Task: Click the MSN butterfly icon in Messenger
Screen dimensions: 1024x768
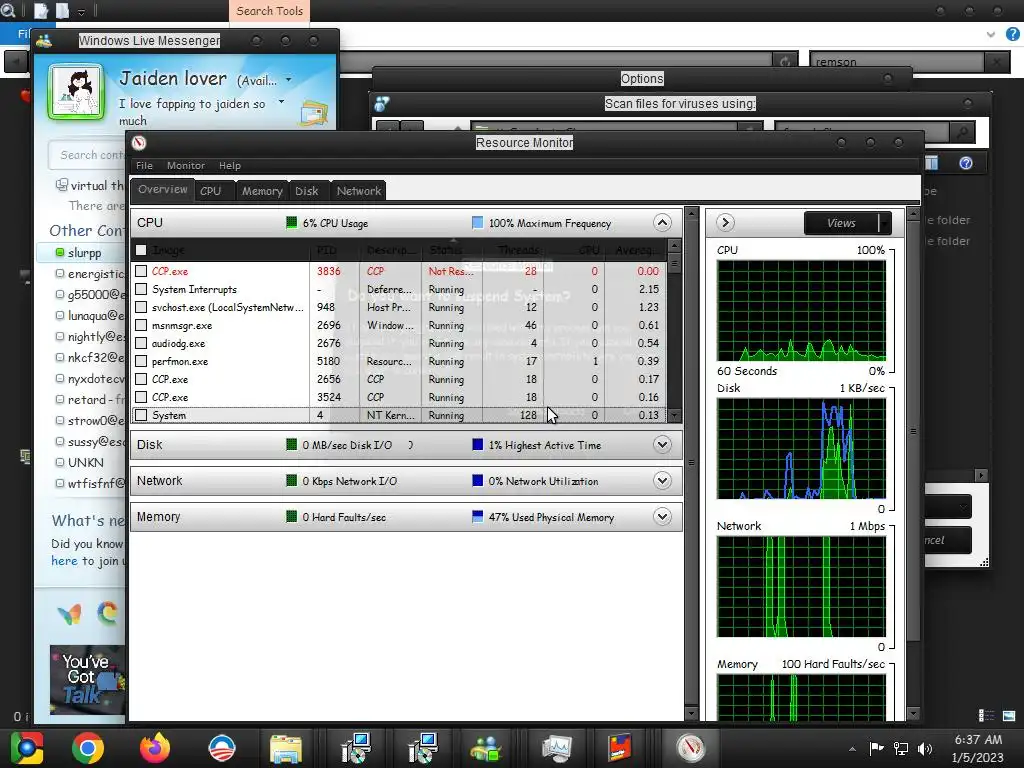Action: coord(69,614)
